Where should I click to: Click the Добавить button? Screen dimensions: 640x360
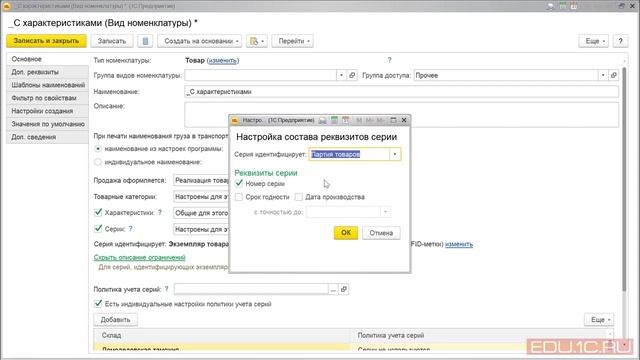[x=116, y=320]
